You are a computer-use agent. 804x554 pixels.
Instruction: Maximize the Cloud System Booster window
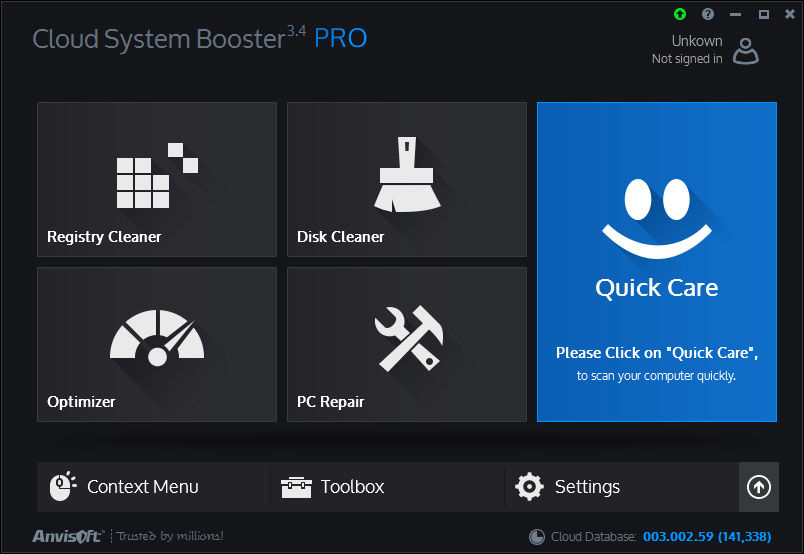pos(763,14)
